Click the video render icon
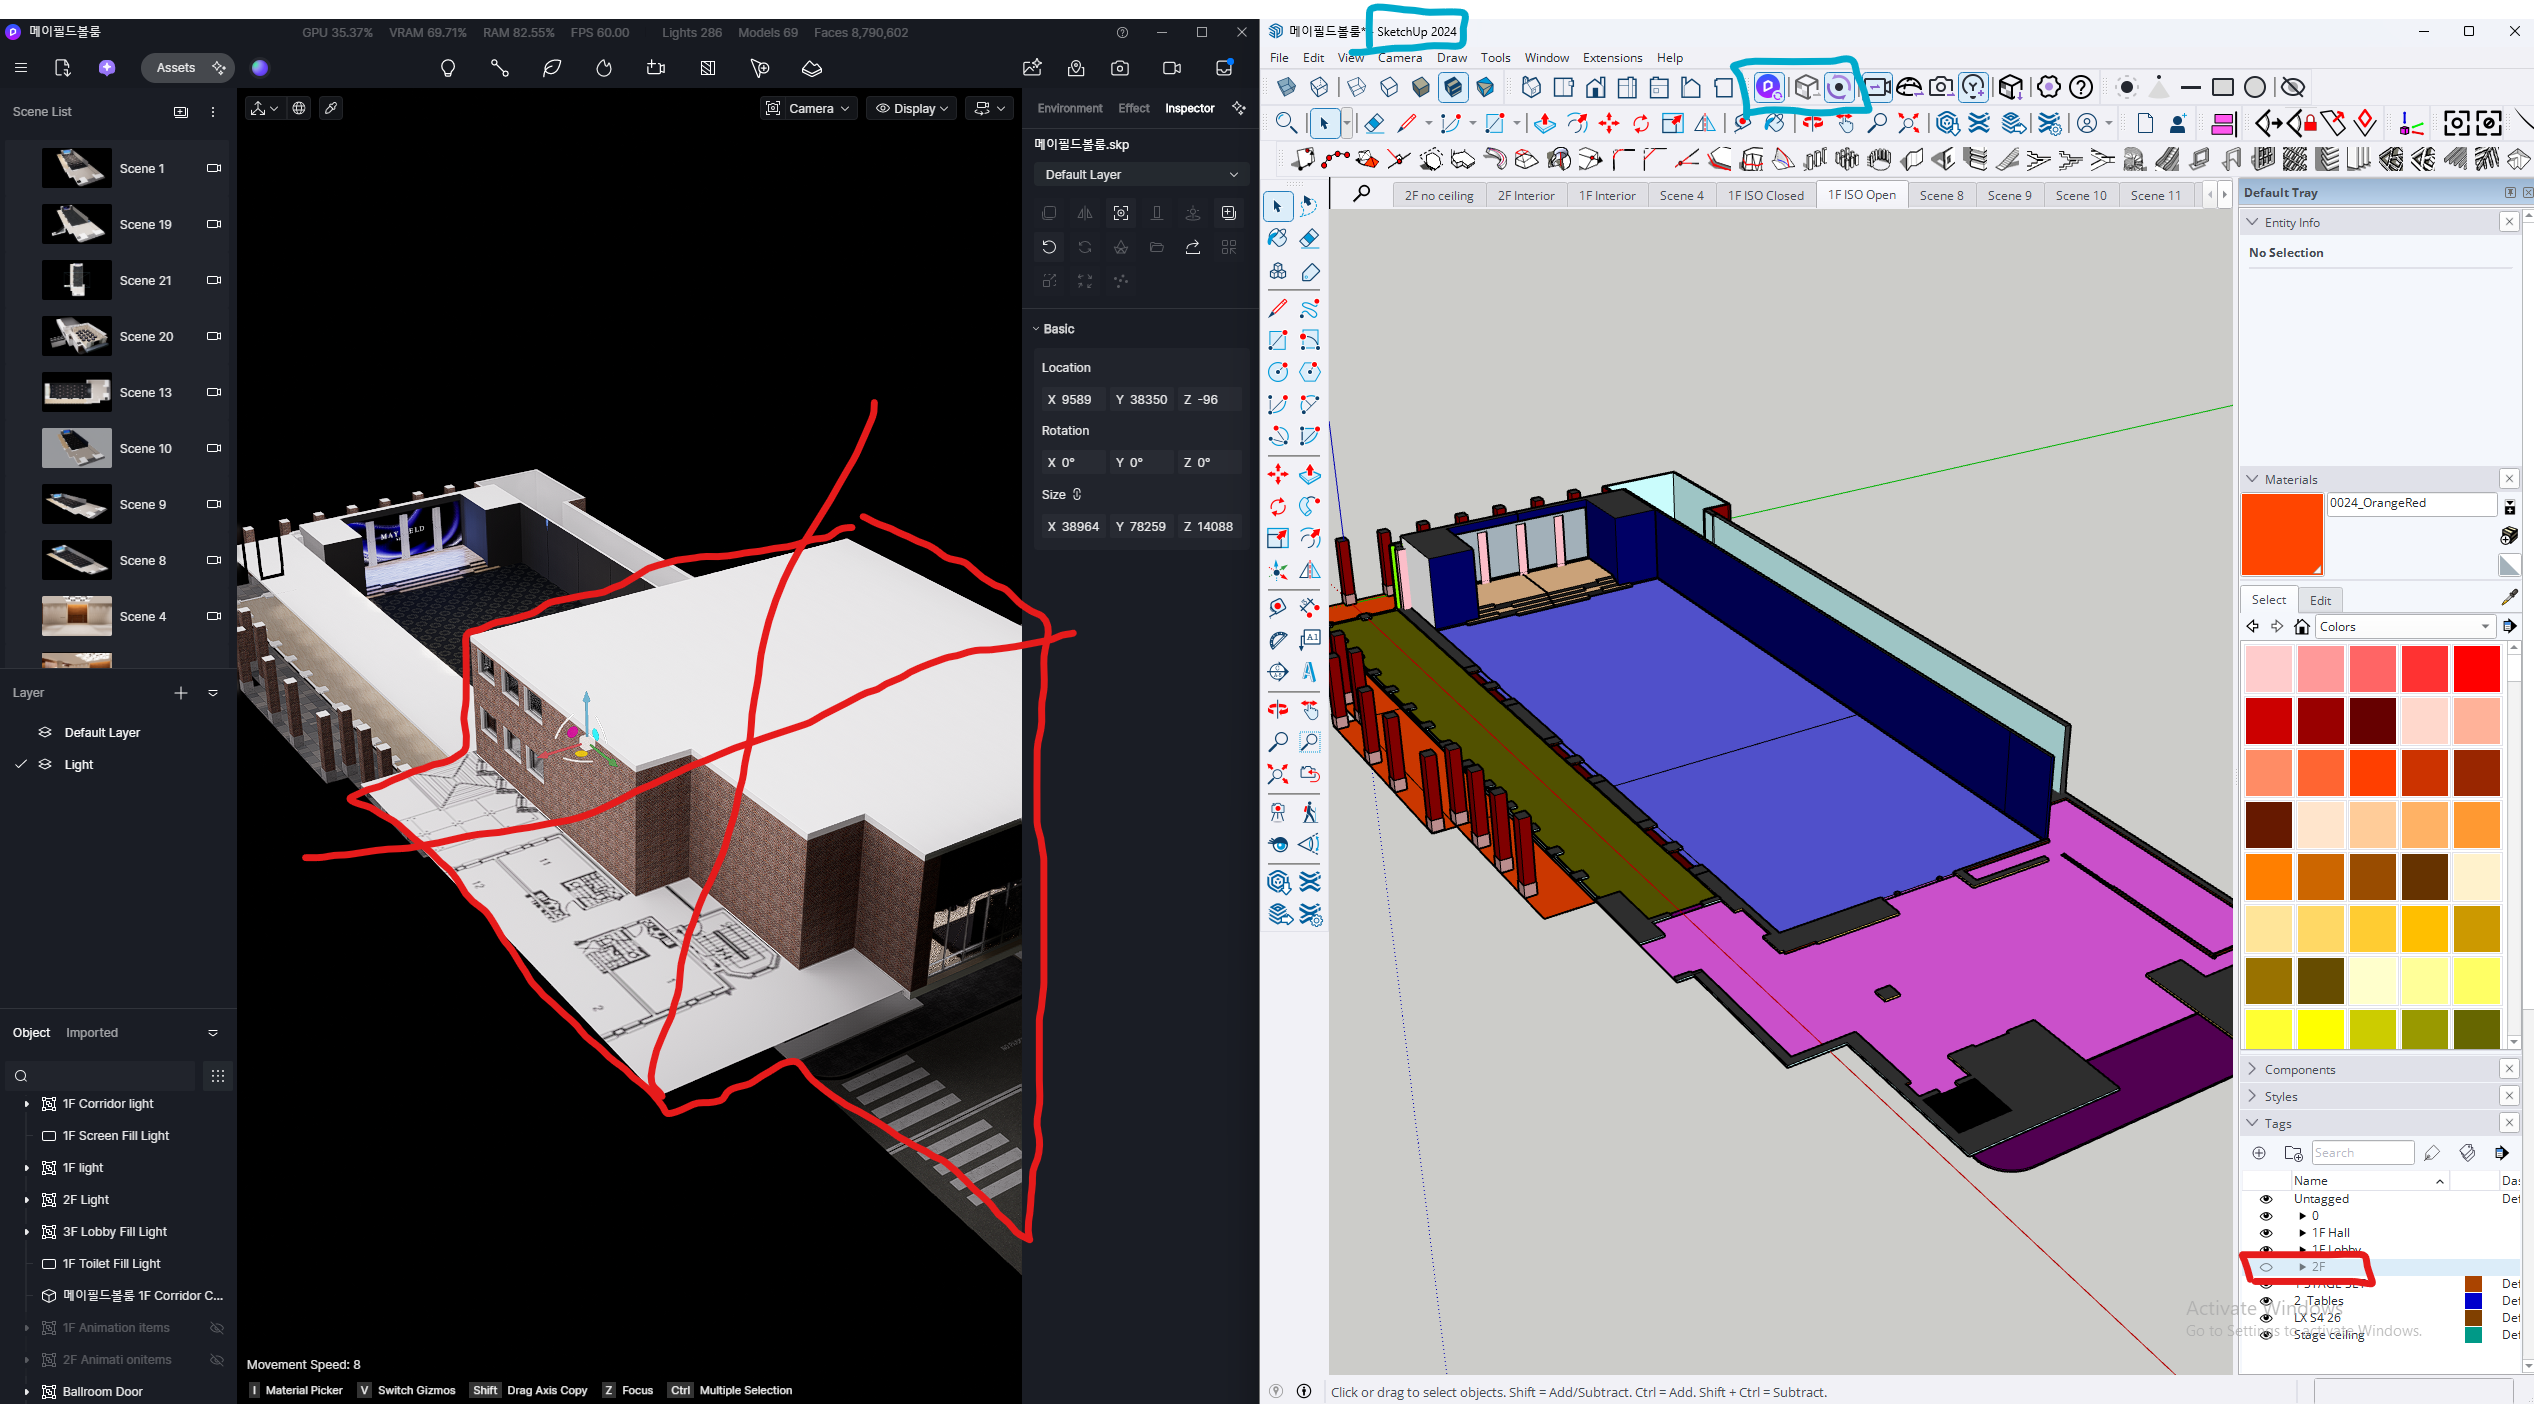Image resolution: width=2534 pixels, height=1404 pixels. pos(1172,68)
